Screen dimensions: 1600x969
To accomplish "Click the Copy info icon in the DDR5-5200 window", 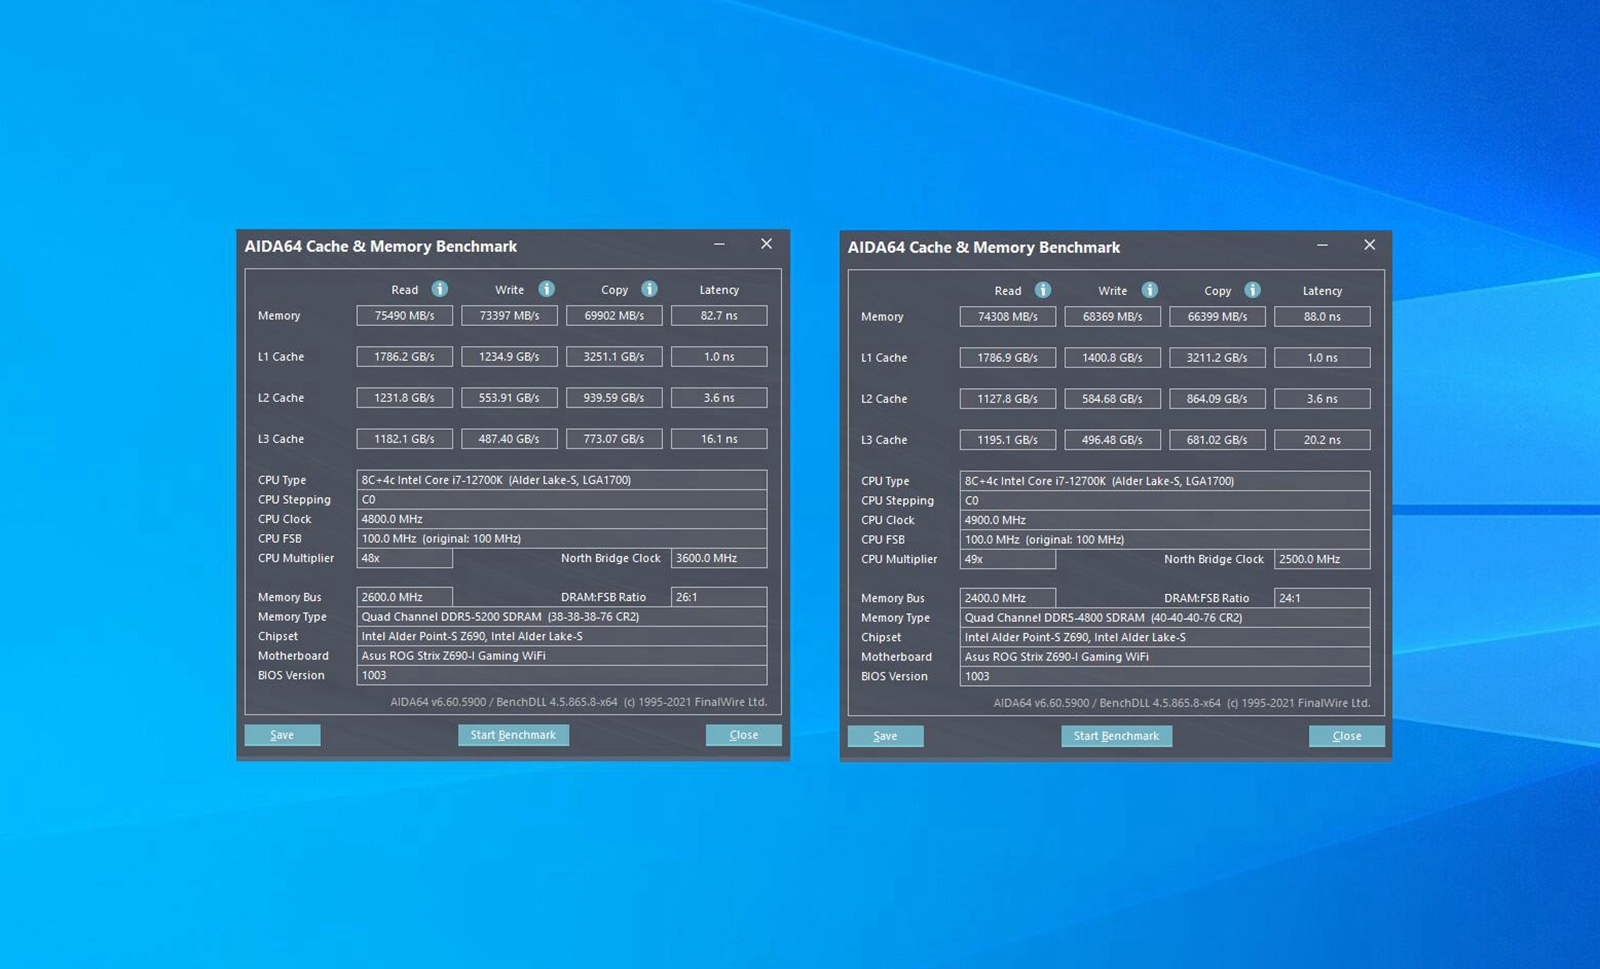I will pyautogui.click(x=650, y=289).
